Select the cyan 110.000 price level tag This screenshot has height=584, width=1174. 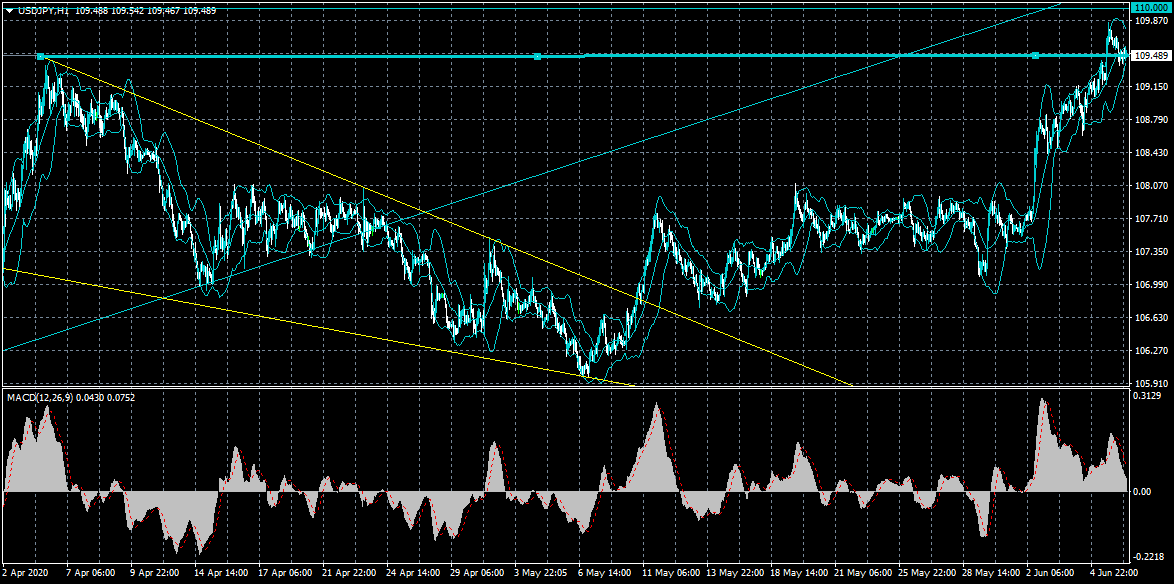(x=1150, y=6)
